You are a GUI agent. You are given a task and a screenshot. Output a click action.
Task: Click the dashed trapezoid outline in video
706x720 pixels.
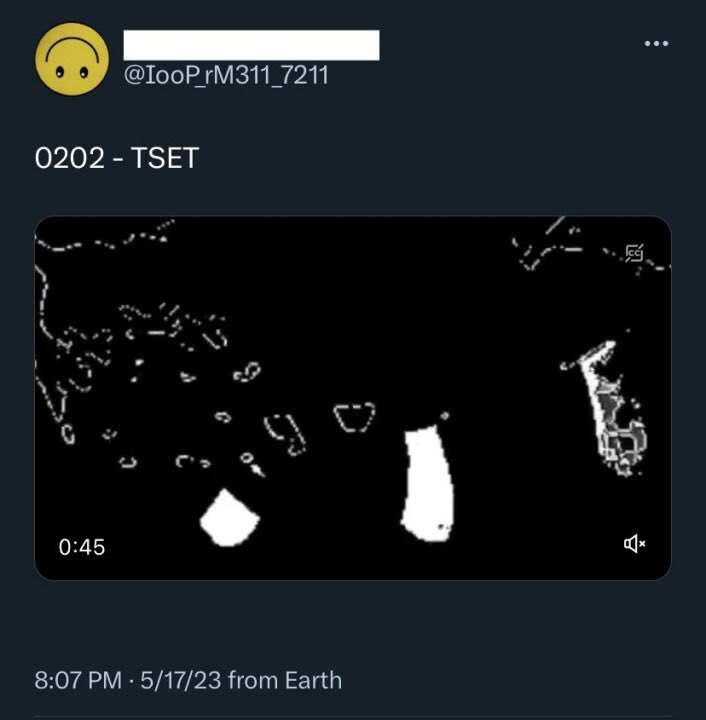pos(354,417)
